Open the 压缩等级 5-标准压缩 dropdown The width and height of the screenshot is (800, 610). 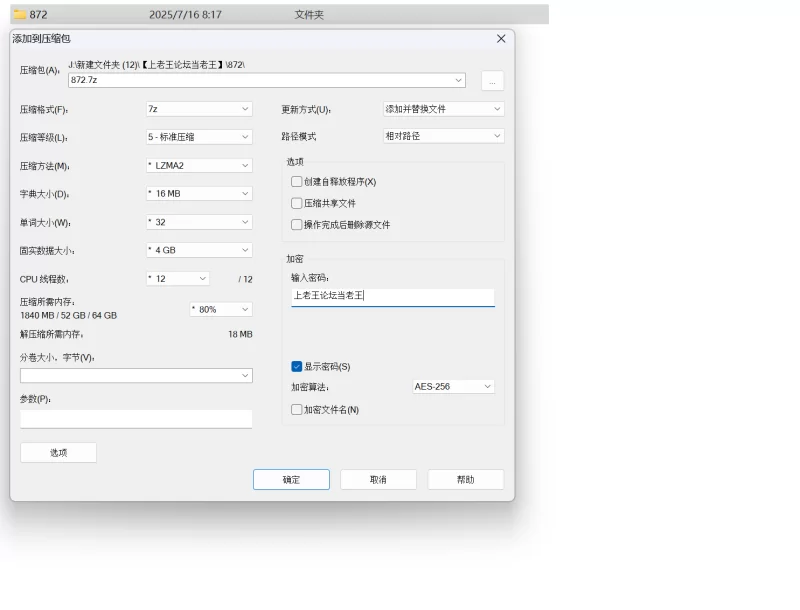[x=199, y=137]
